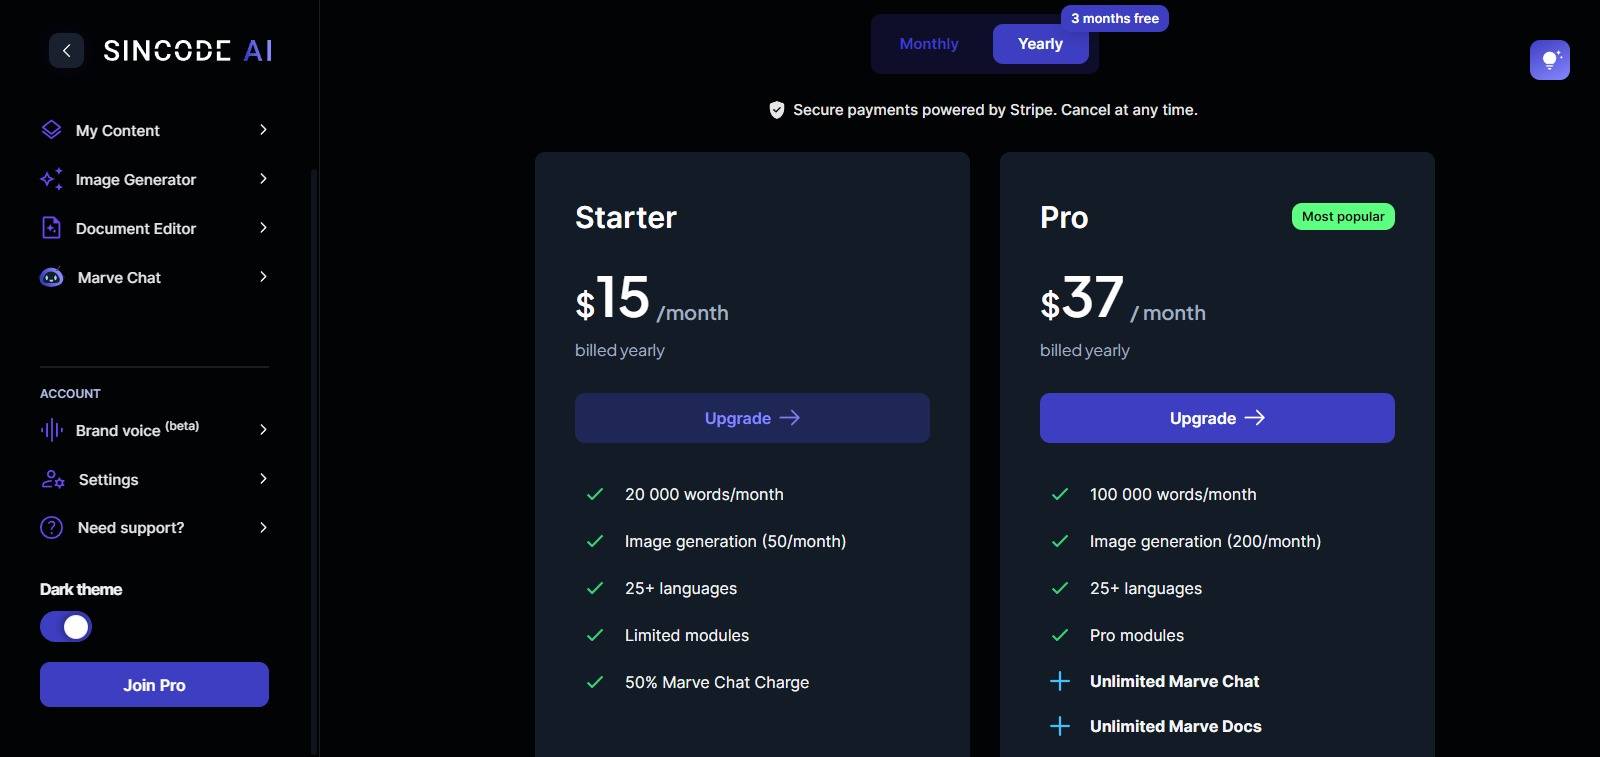Screen dimensions: 1600x757
Task: Collapse sidebar with back arrow button
Action: (66, 50)
